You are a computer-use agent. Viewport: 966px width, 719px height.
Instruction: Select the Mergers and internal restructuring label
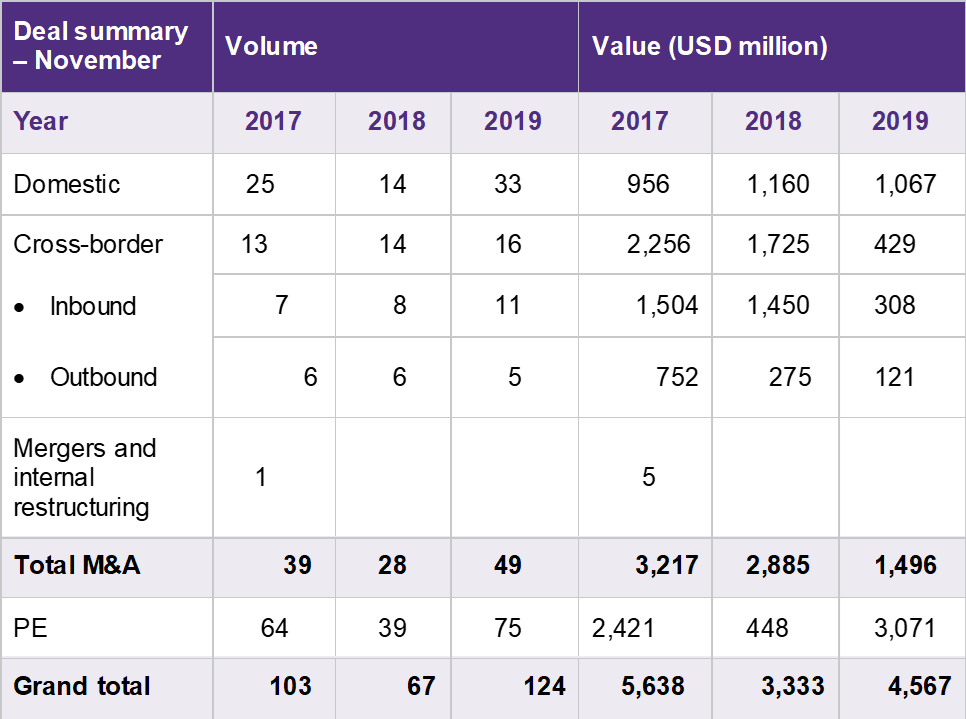pos(85,477)
